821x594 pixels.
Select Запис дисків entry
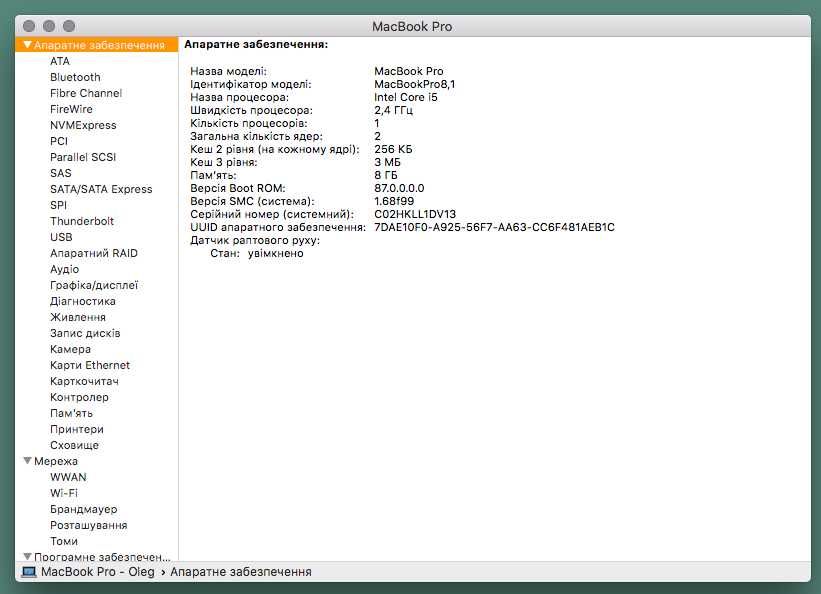click(85, 333)
